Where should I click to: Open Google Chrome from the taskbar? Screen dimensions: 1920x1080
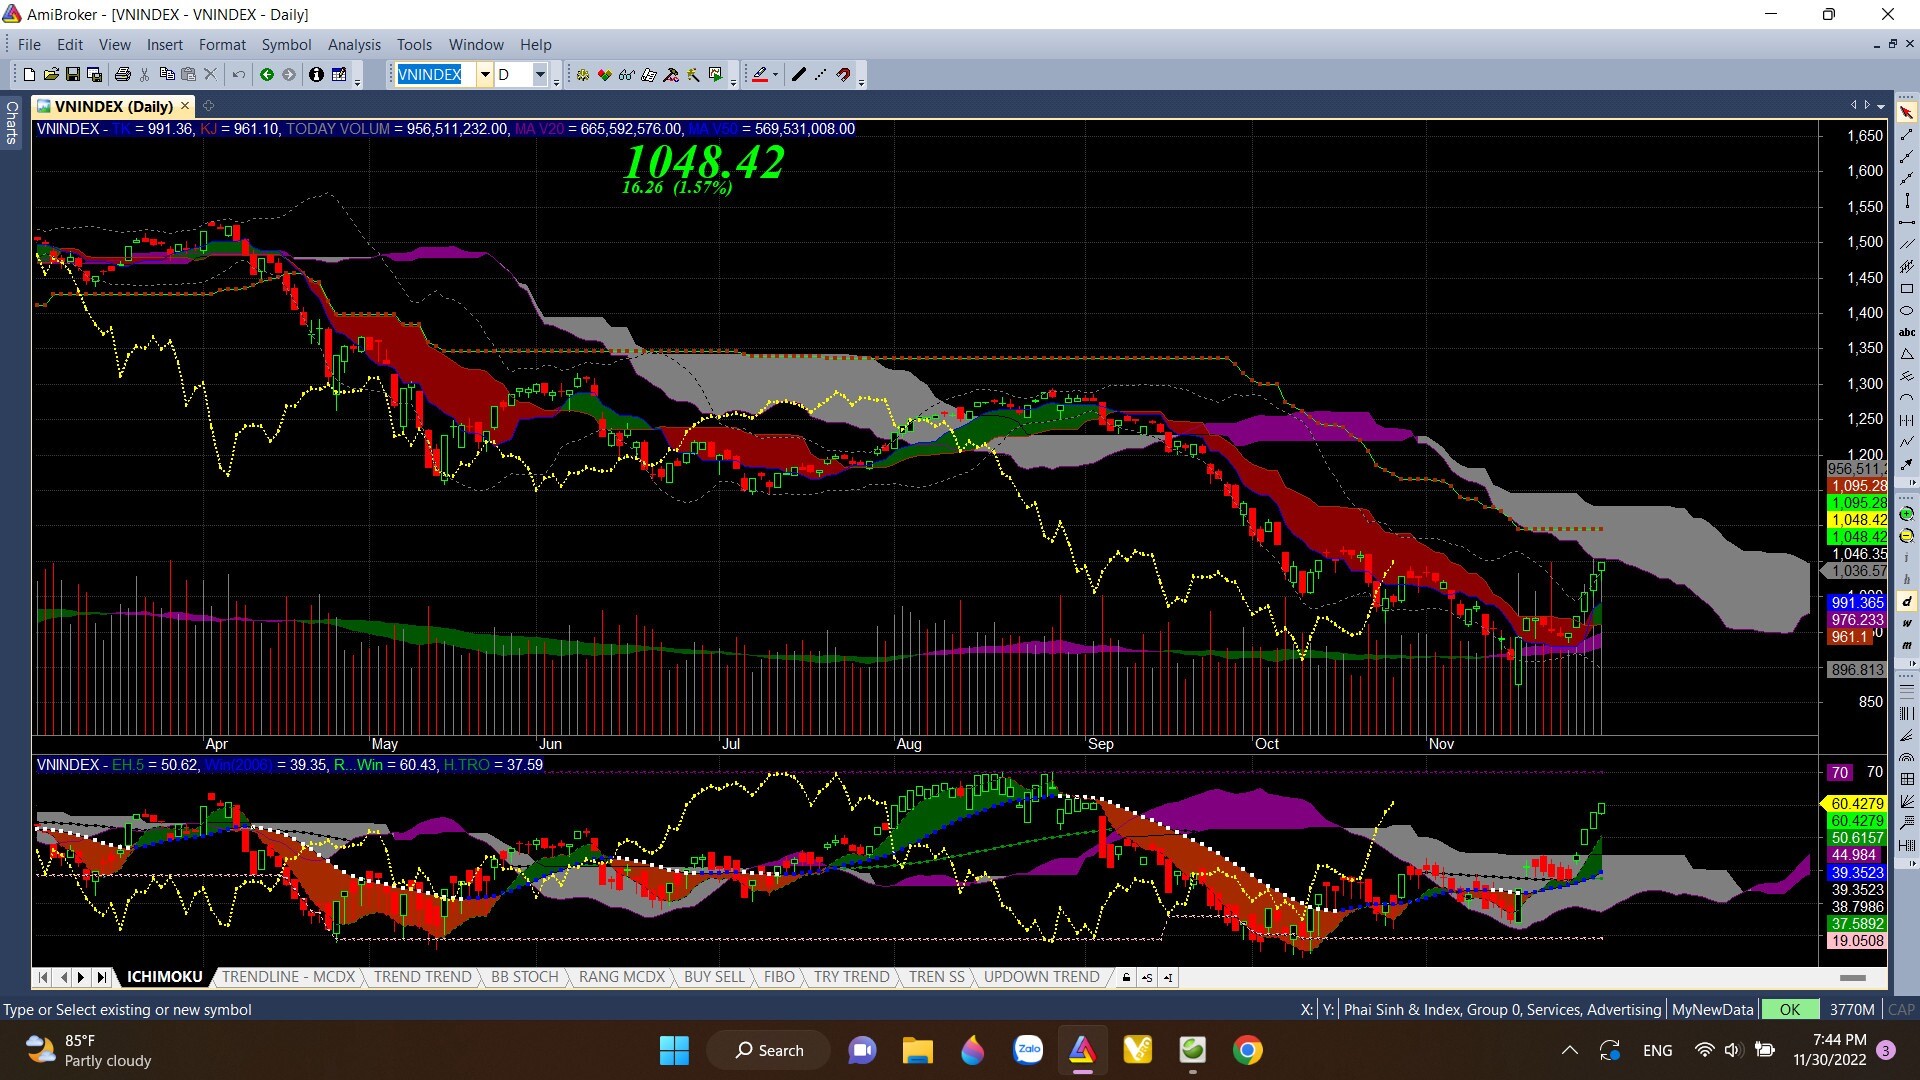(x=1247, y=1050)
